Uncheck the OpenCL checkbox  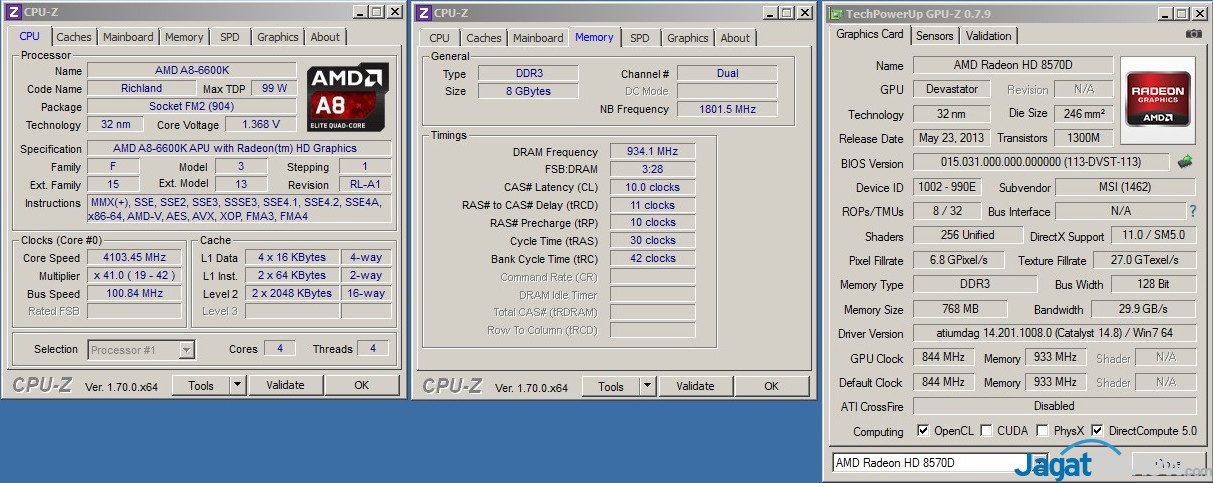coord(923,431)
